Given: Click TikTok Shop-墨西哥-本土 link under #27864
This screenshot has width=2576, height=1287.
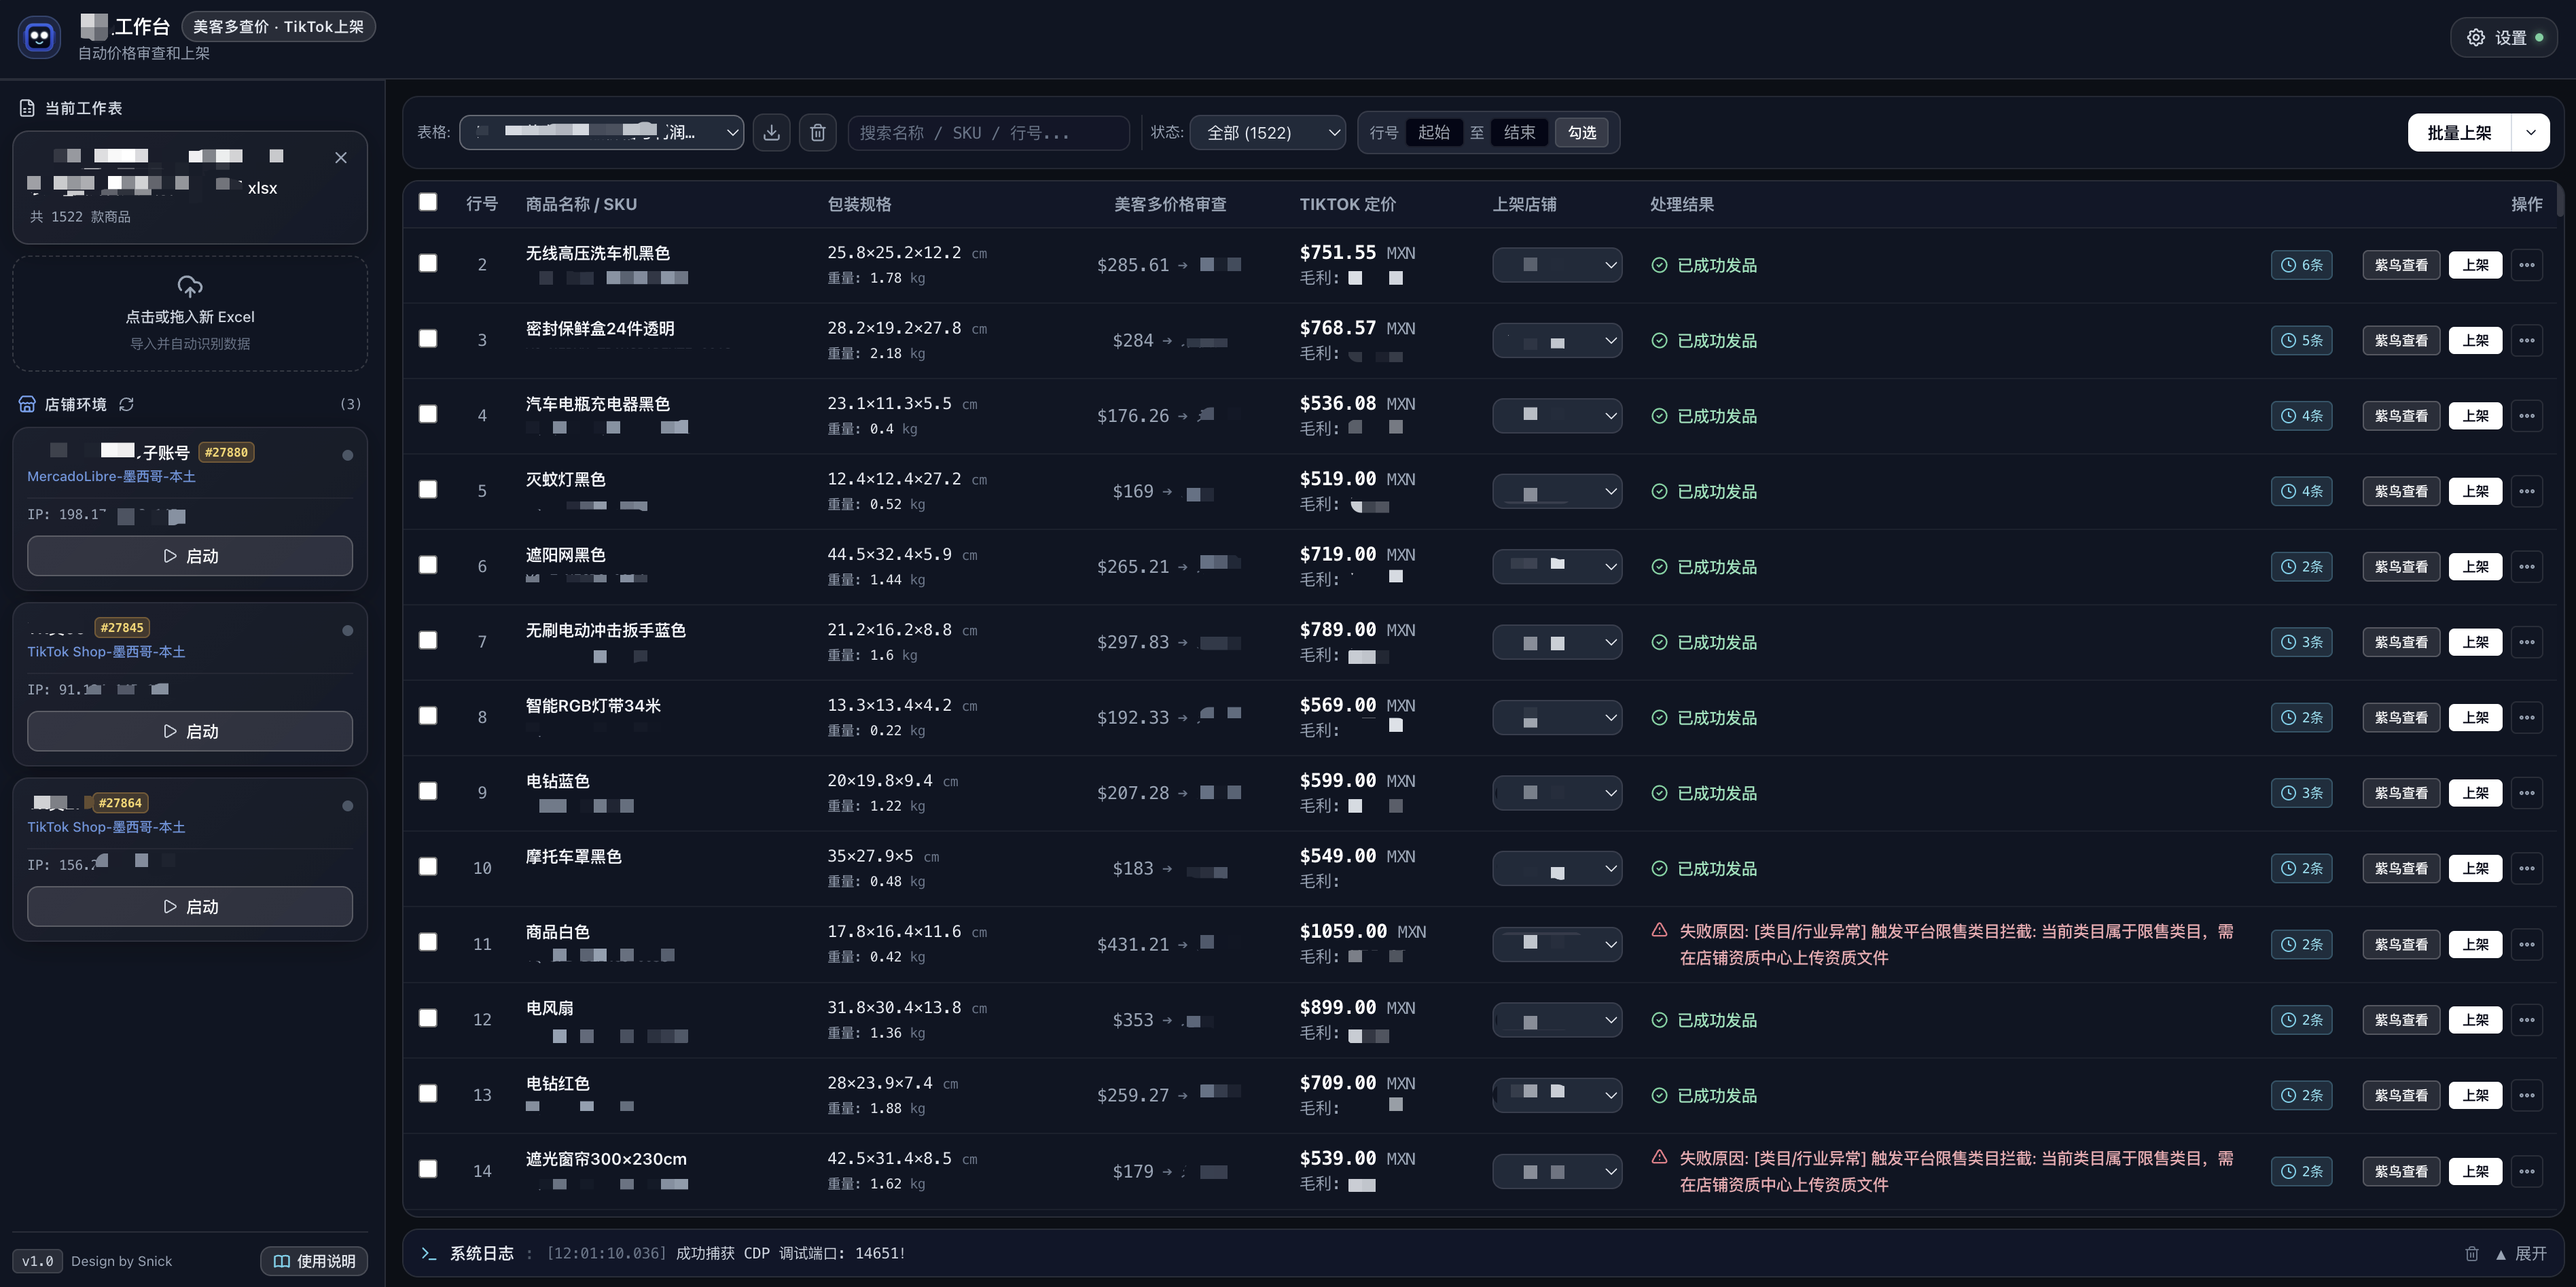Looking at the screenshot, I should click(x=106, y=827).
